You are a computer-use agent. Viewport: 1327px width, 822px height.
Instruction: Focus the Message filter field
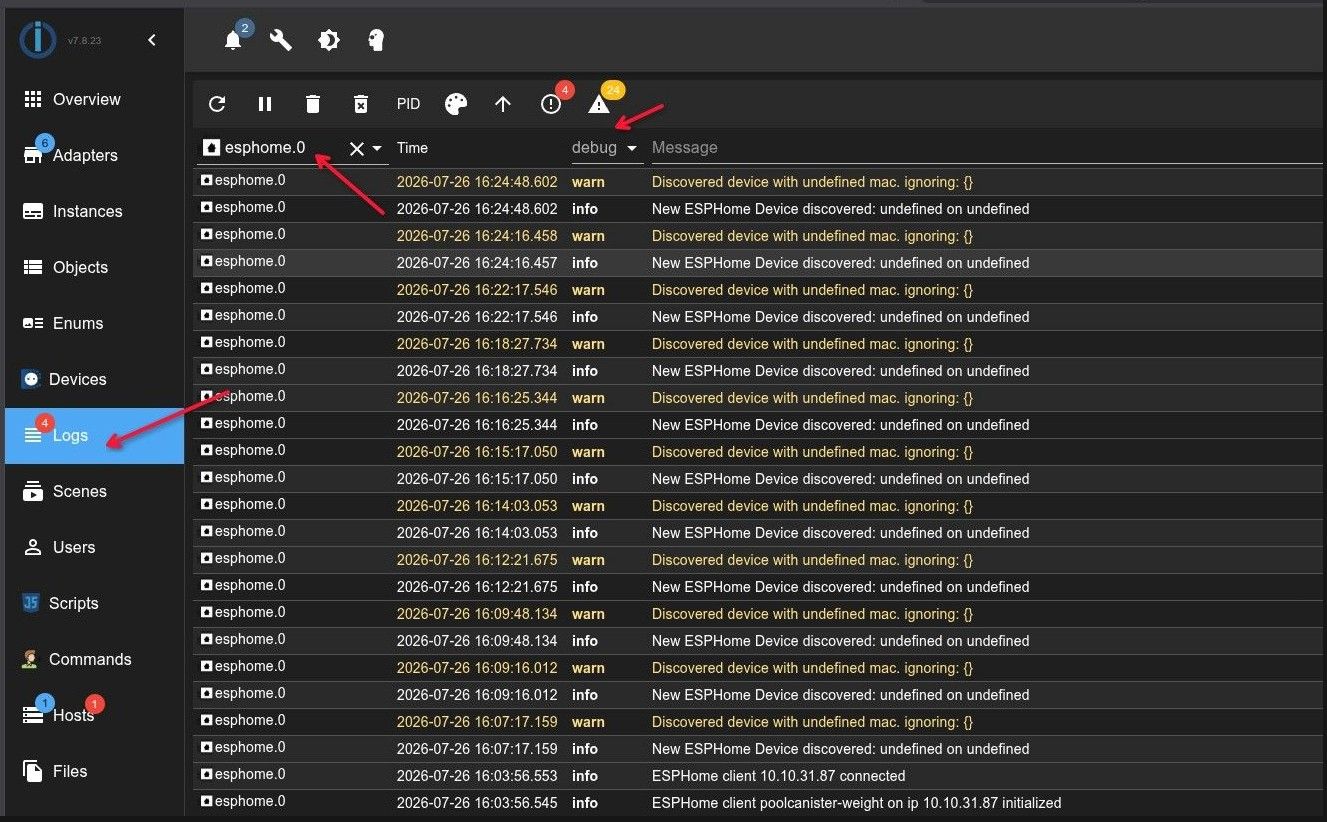[985, 148]
